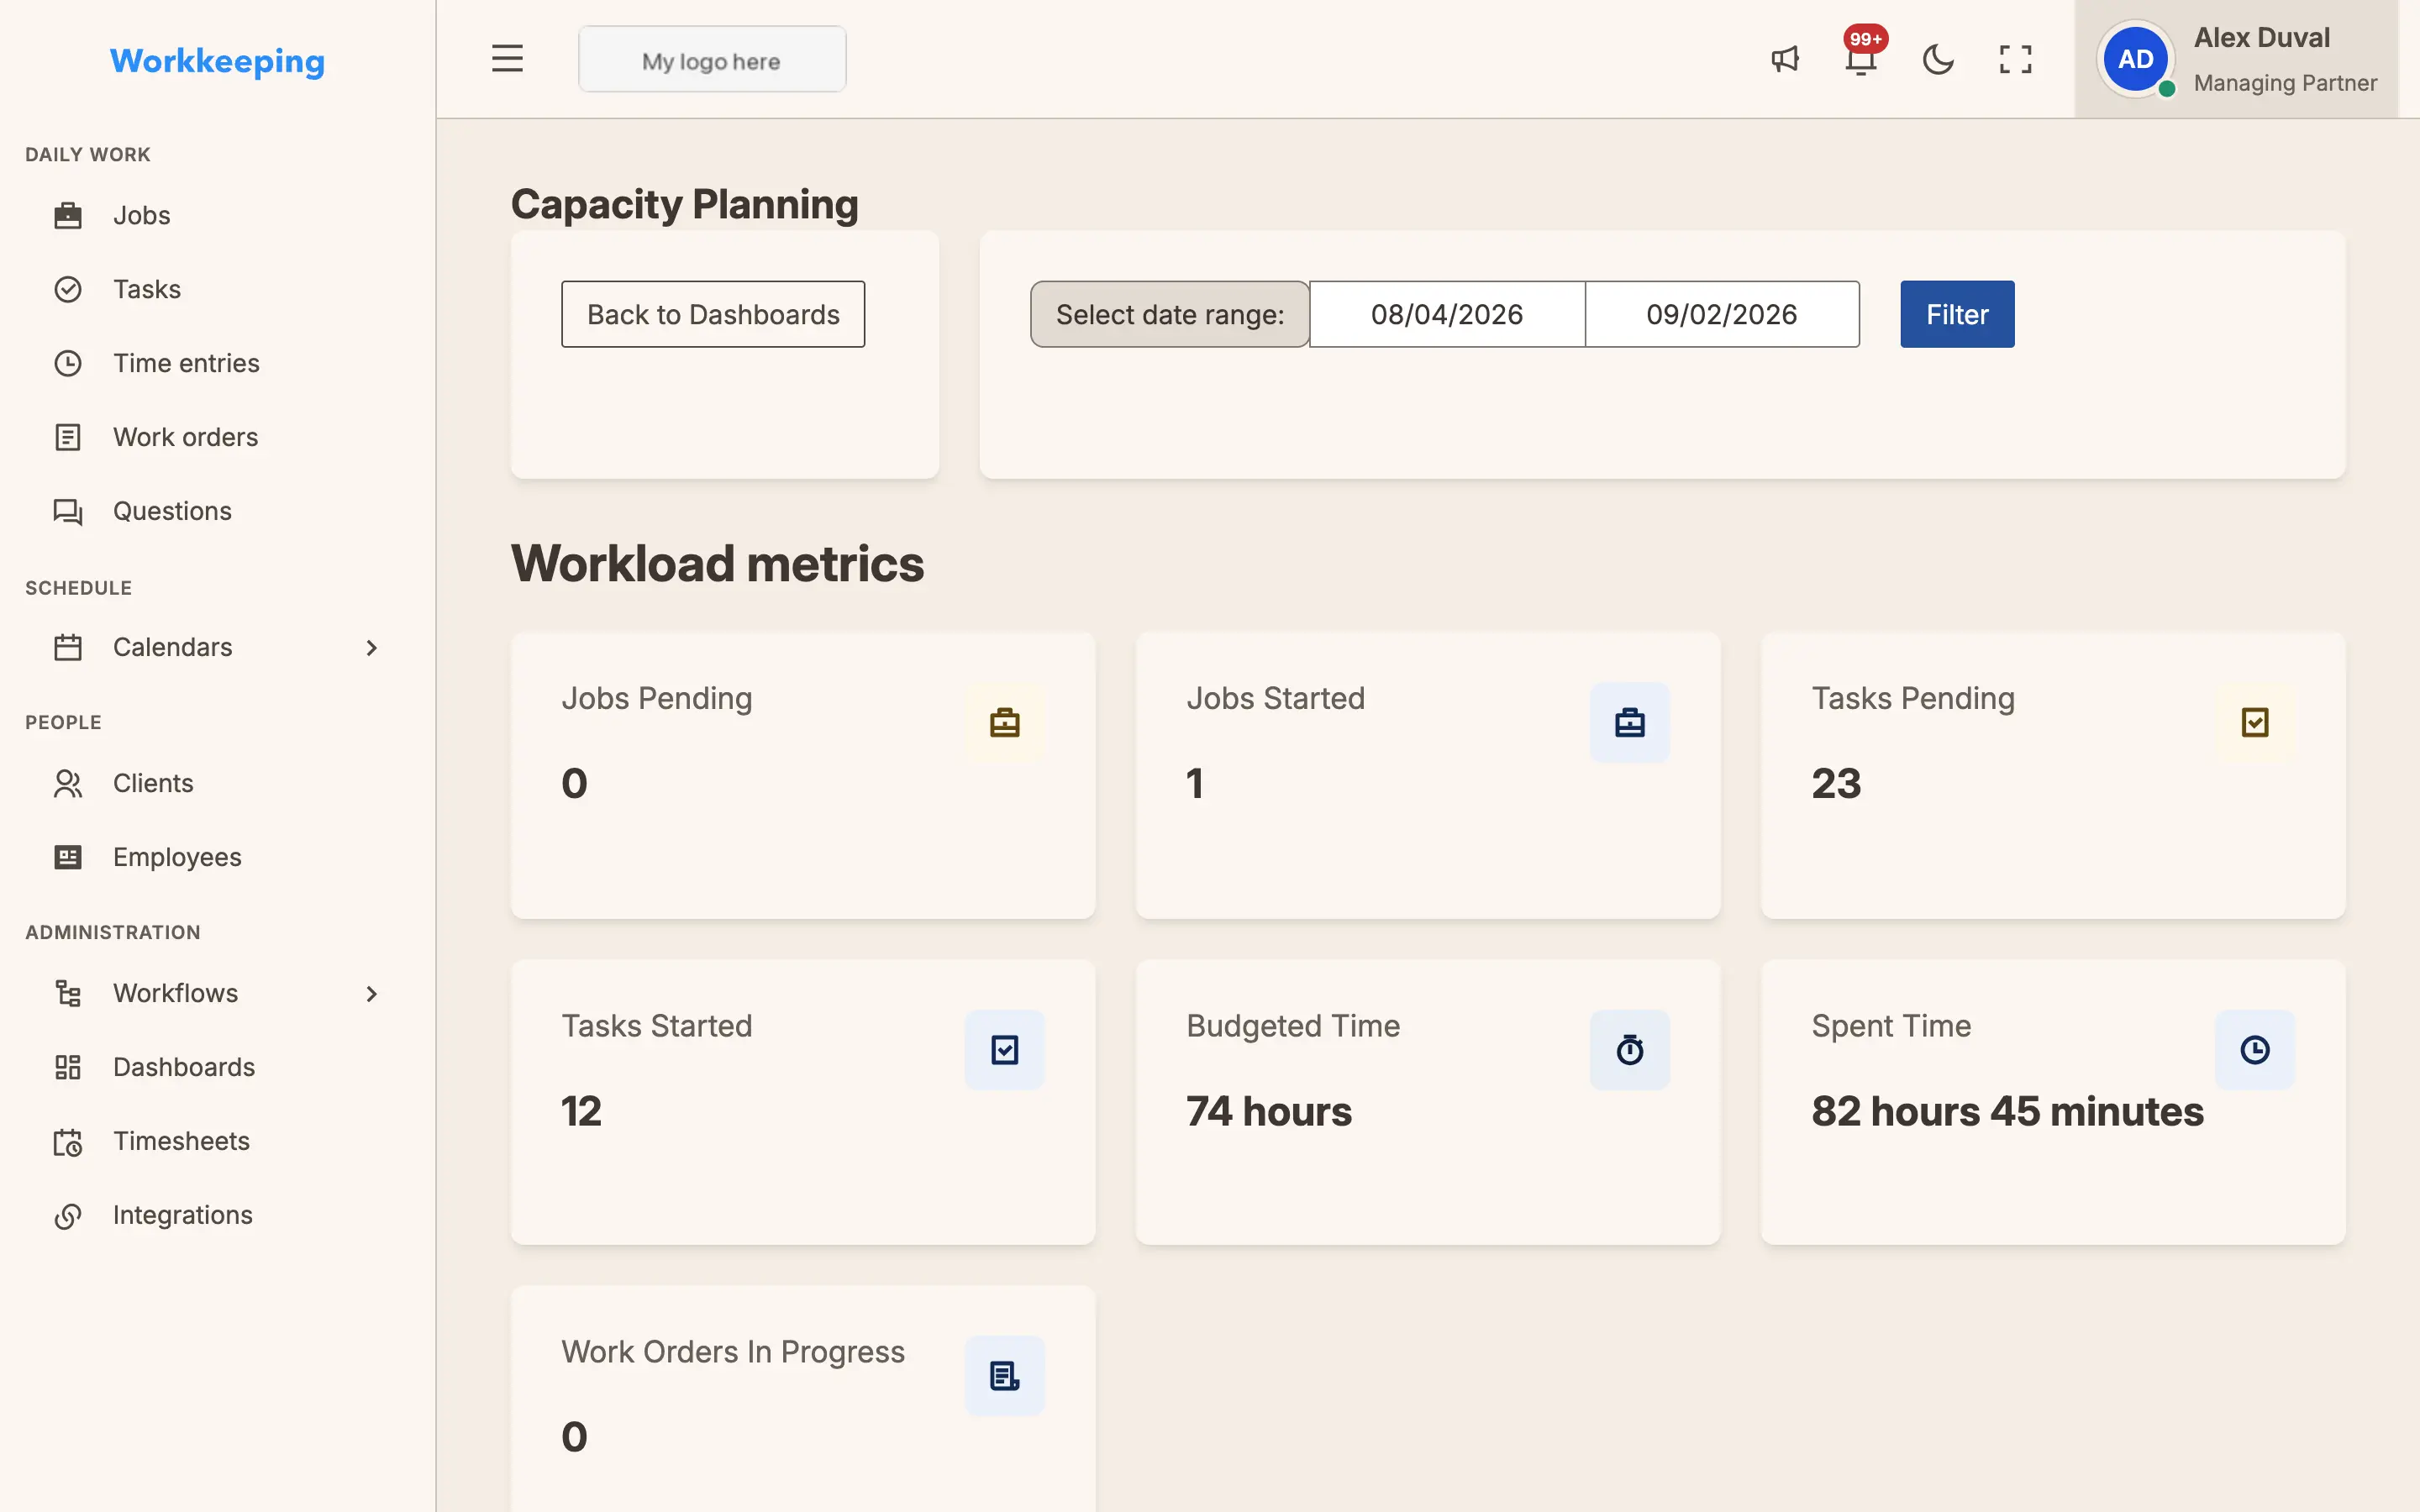The width and height of the screenshot is (2420, 1512).
Task: Click the My logo here placeholder
Action: [x=712, y=59]
